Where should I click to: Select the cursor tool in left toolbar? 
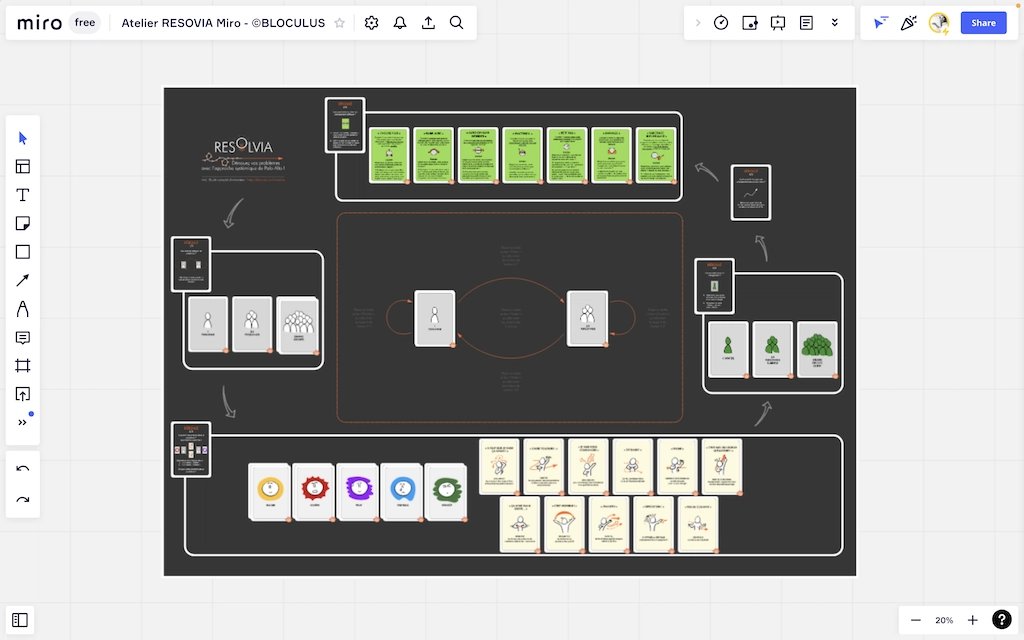click(23, 138)
